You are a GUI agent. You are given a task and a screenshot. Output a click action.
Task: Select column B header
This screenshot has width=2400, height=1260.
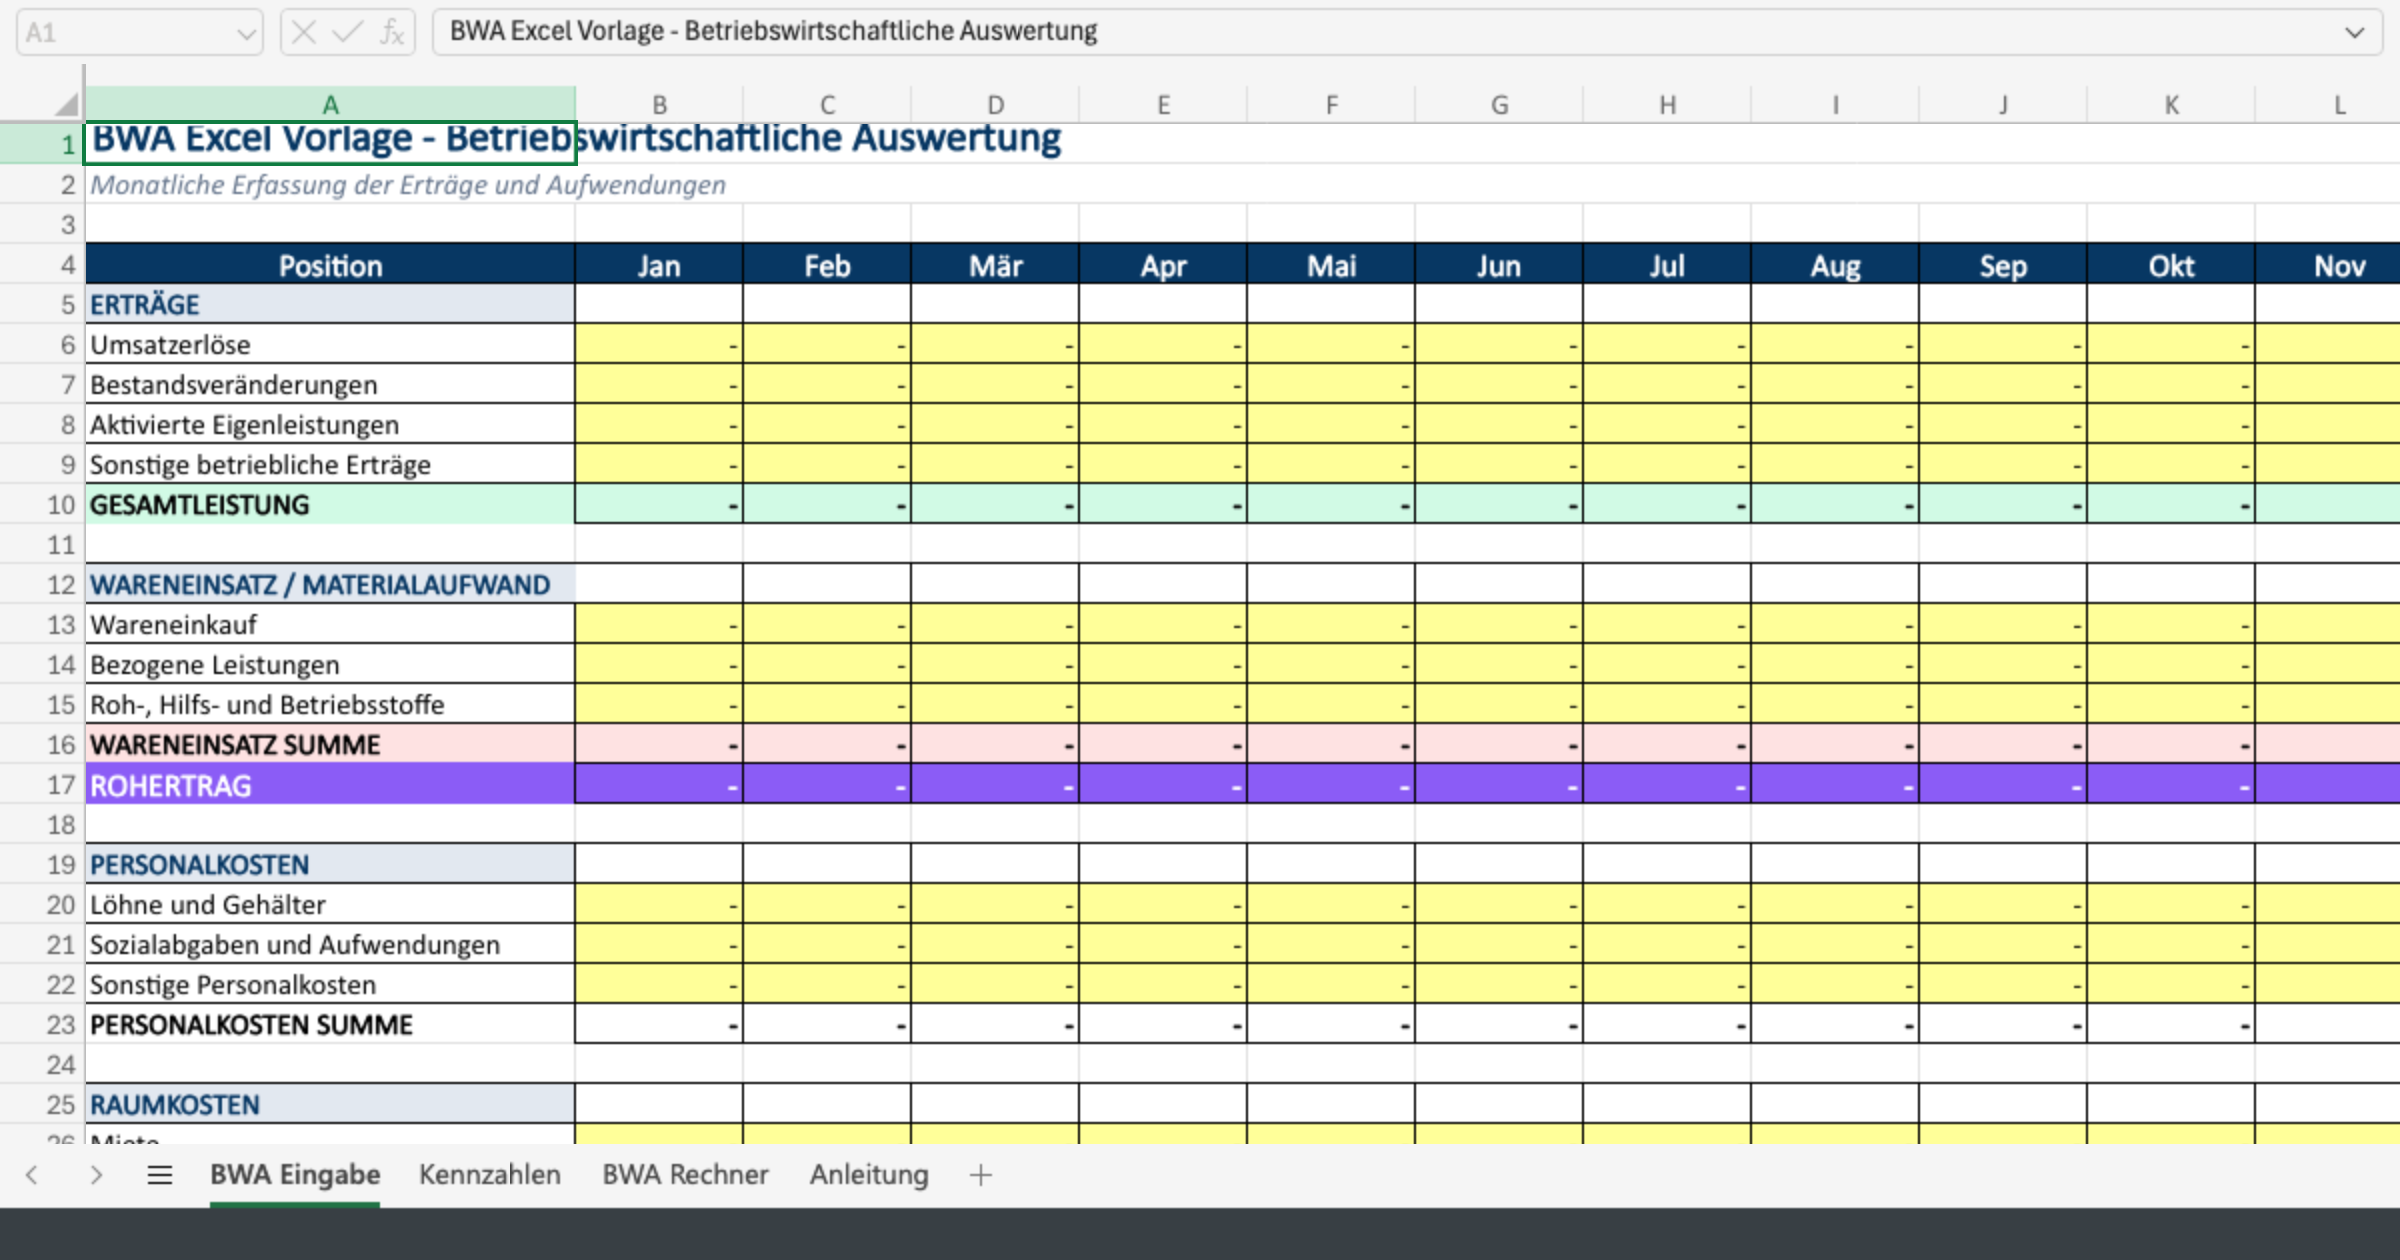click(660, 105)
